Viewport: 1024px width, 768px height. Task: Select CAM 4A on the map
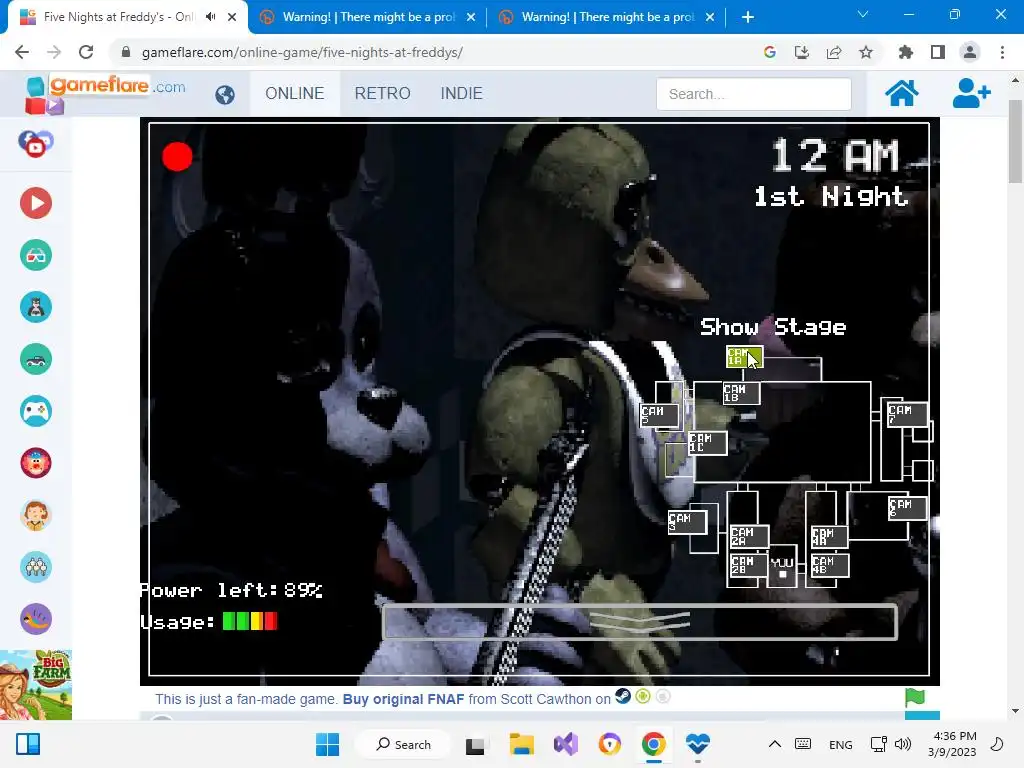pyautogui.click(x=829, y=537)
